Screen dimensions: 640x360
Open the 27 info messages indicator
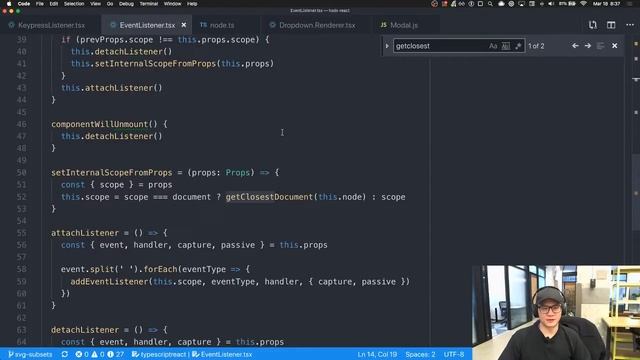pos(116,354)
